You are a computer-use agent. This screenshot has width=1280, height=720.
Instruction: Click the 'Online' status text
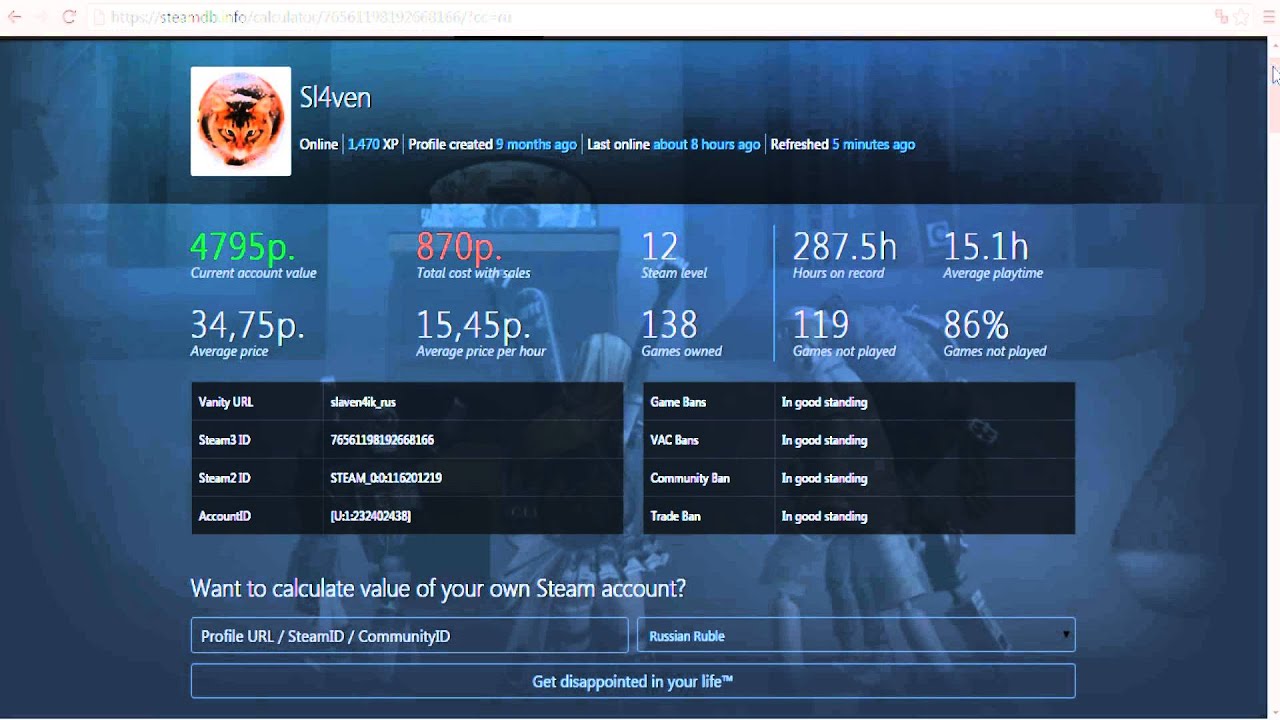point(319,144)
